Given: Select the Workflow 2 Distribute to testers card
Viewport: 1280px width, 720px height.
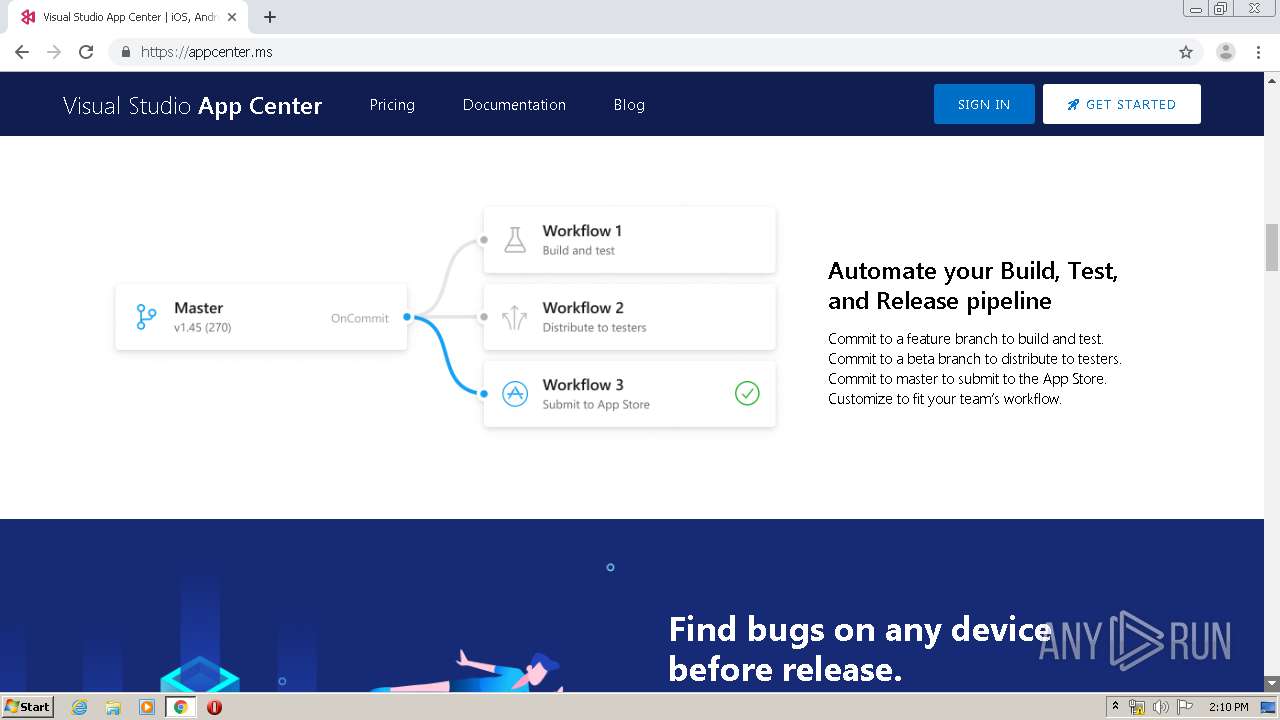Looking at the screenshot, I should coord(629,317).
